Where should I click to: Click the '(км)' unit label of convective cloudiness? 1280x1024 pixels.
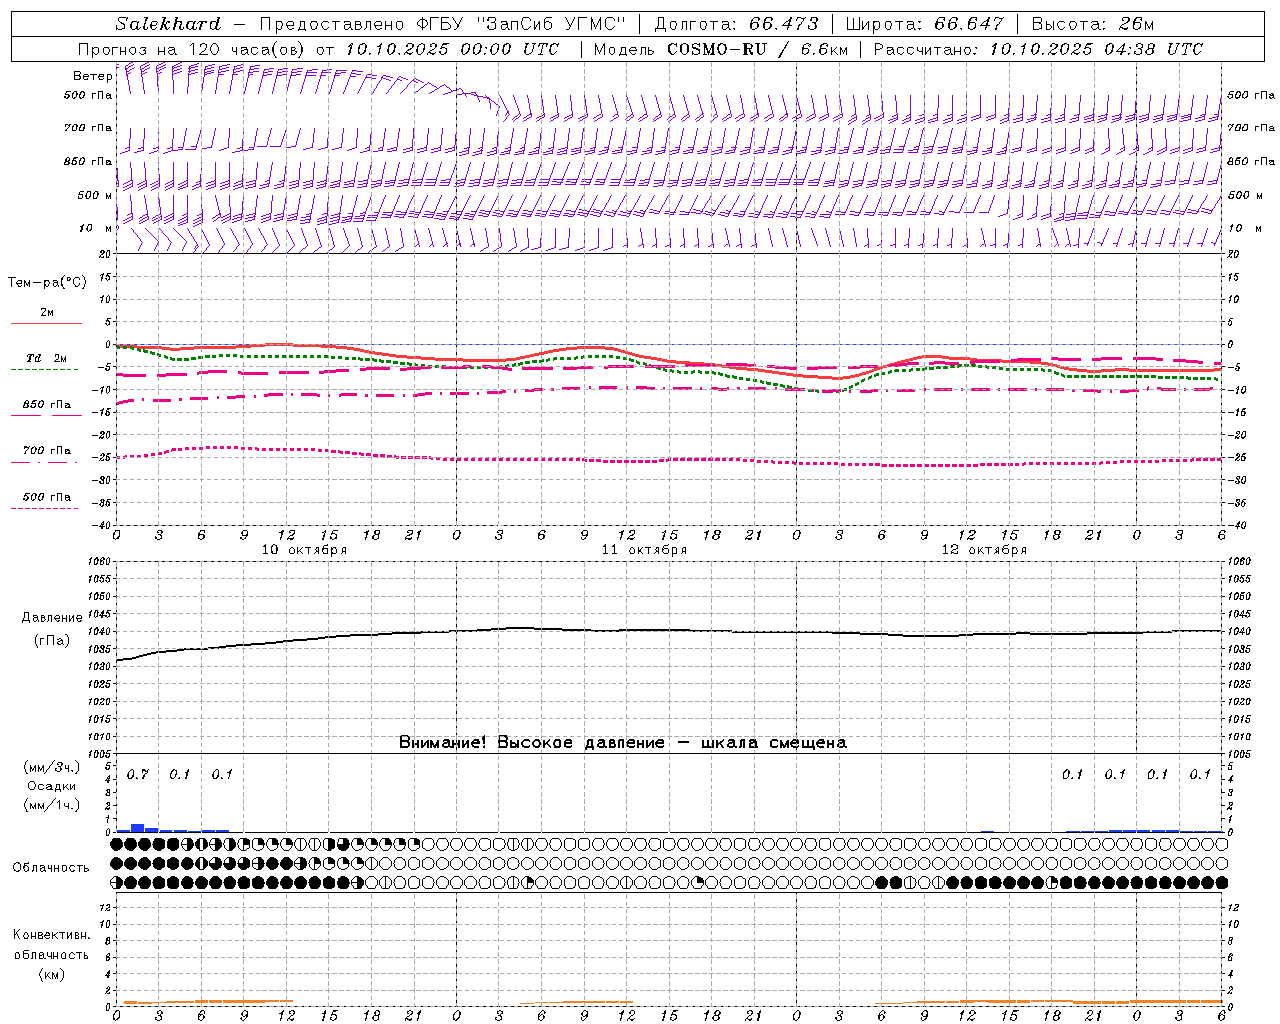pyautogui.click(x=51, y=974)
